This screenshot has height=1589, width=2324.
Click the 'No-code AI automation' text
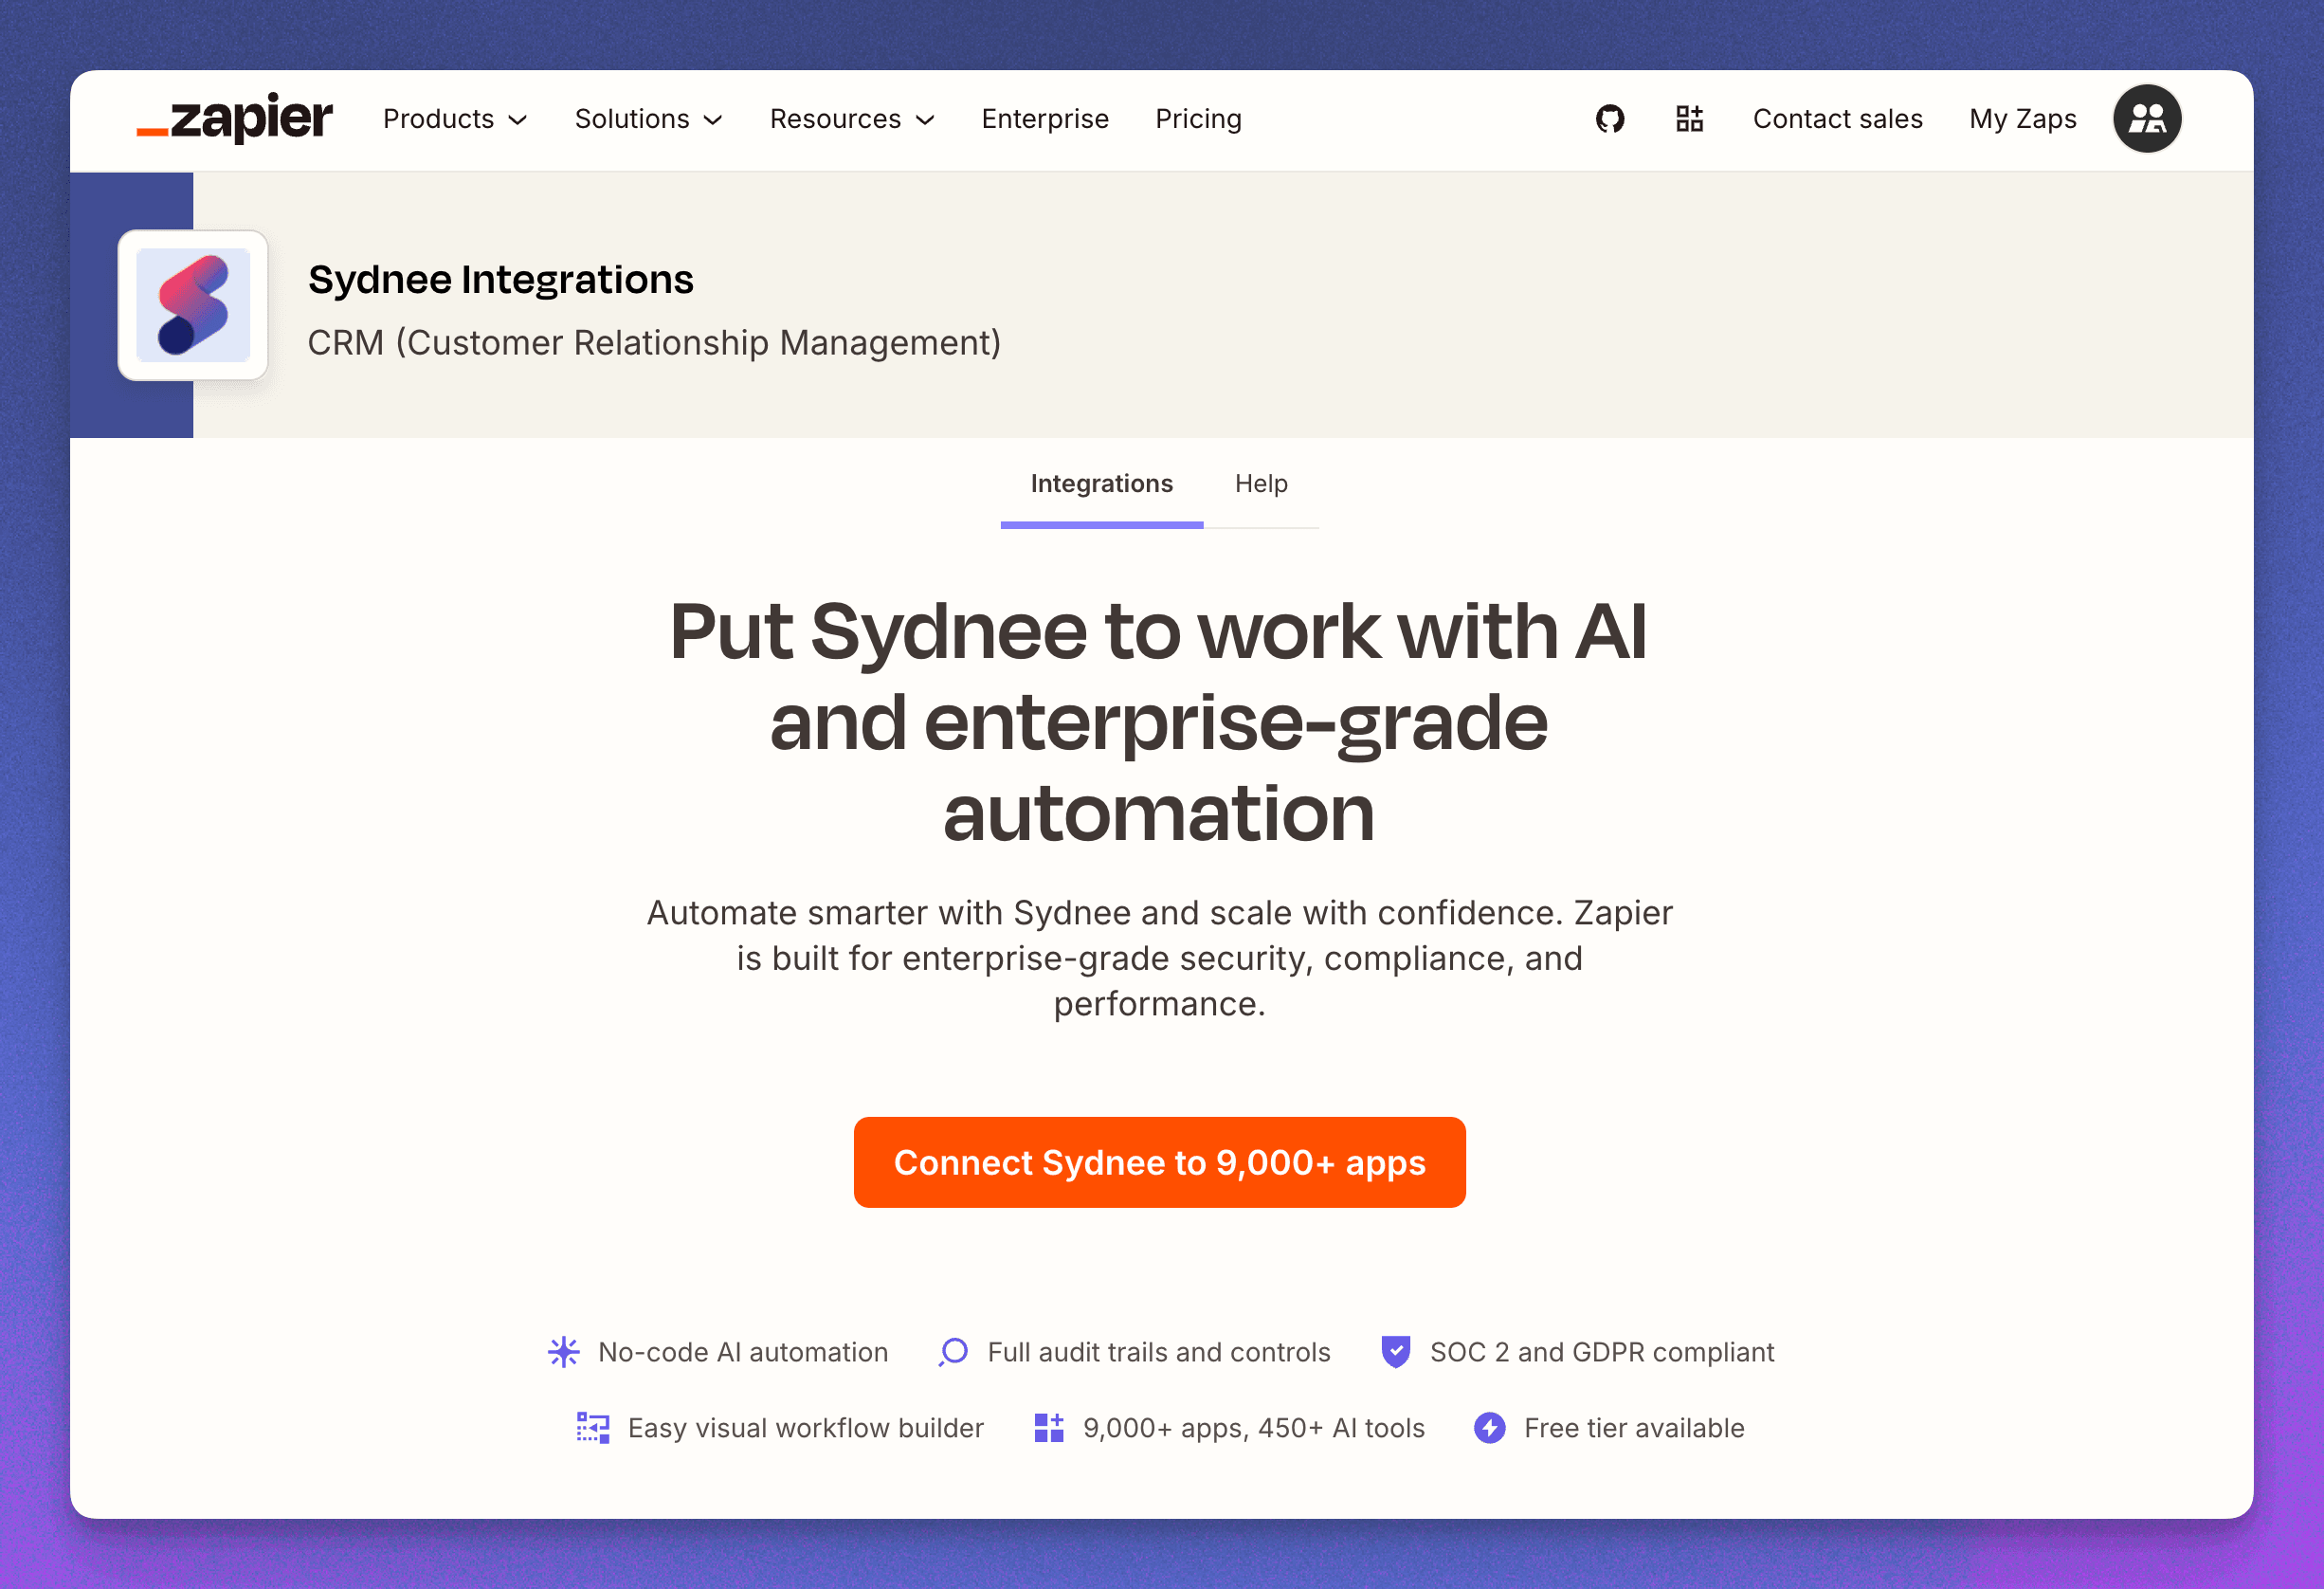[743, 1352]
